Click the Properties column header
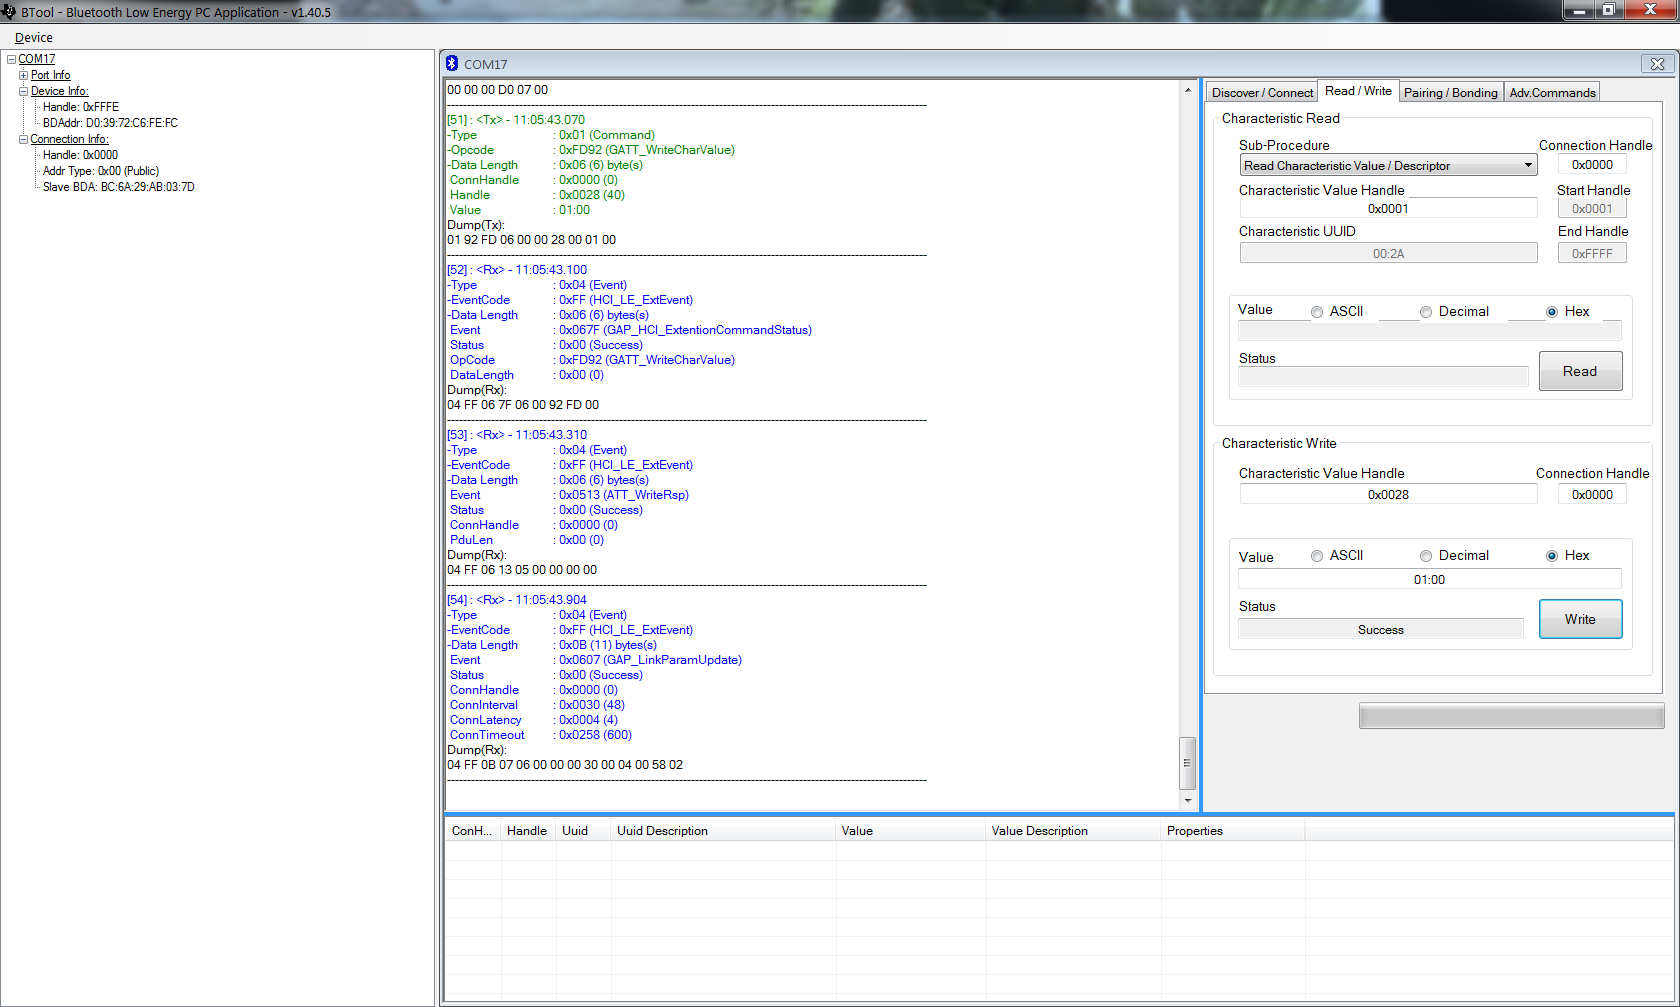The width and height of the screenshot is (1680, 1007). [1232, 830]
